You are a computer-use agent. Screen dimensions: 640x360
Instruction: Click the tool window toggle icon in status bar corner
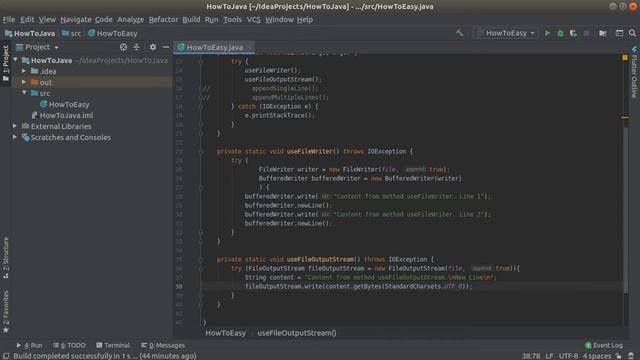coord(6,356)
